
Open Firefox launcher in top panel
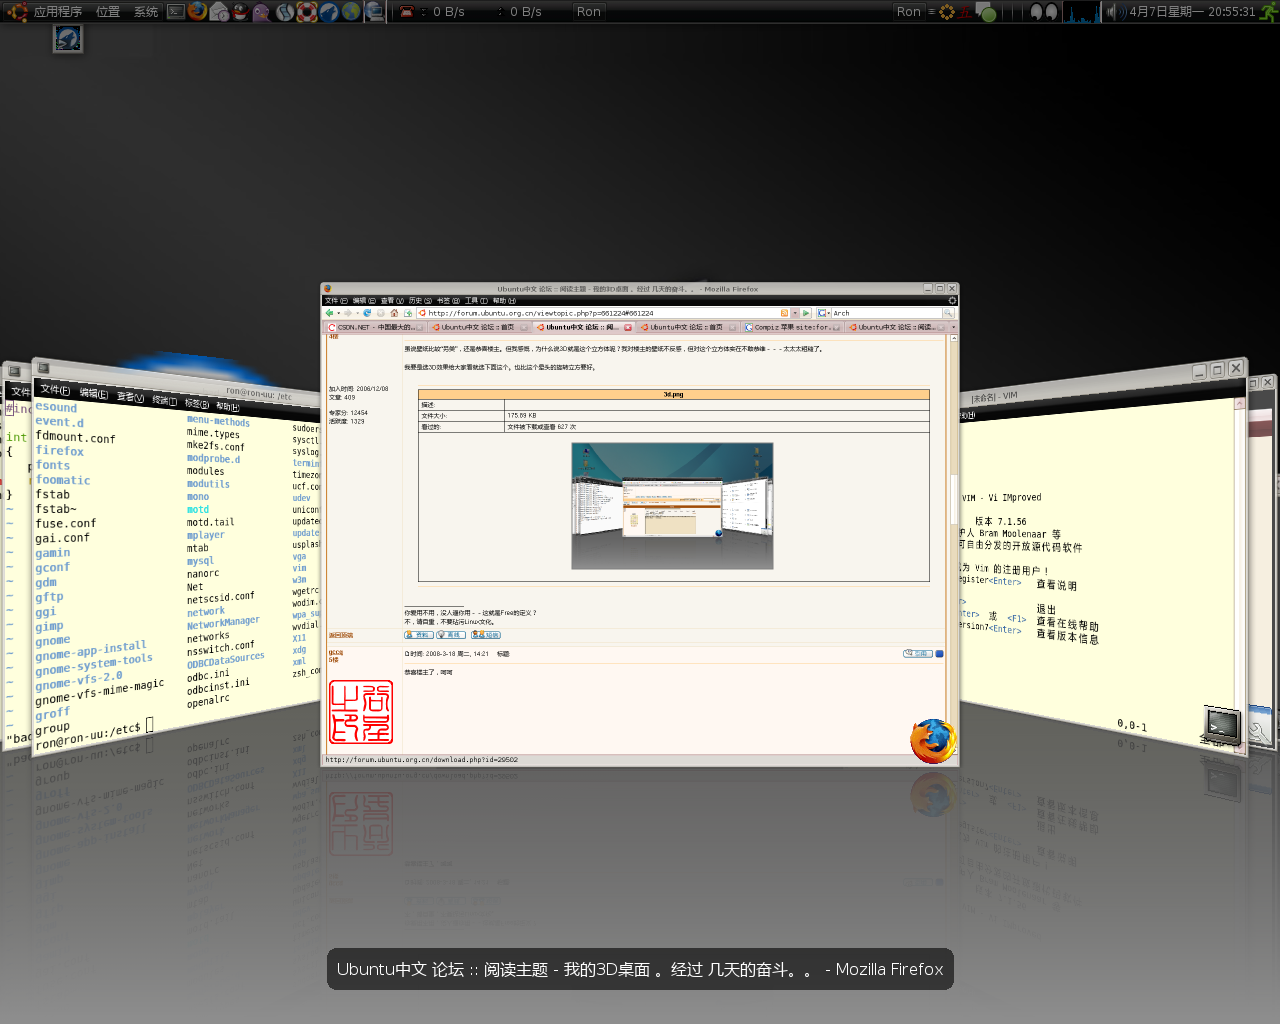(197, 11)
